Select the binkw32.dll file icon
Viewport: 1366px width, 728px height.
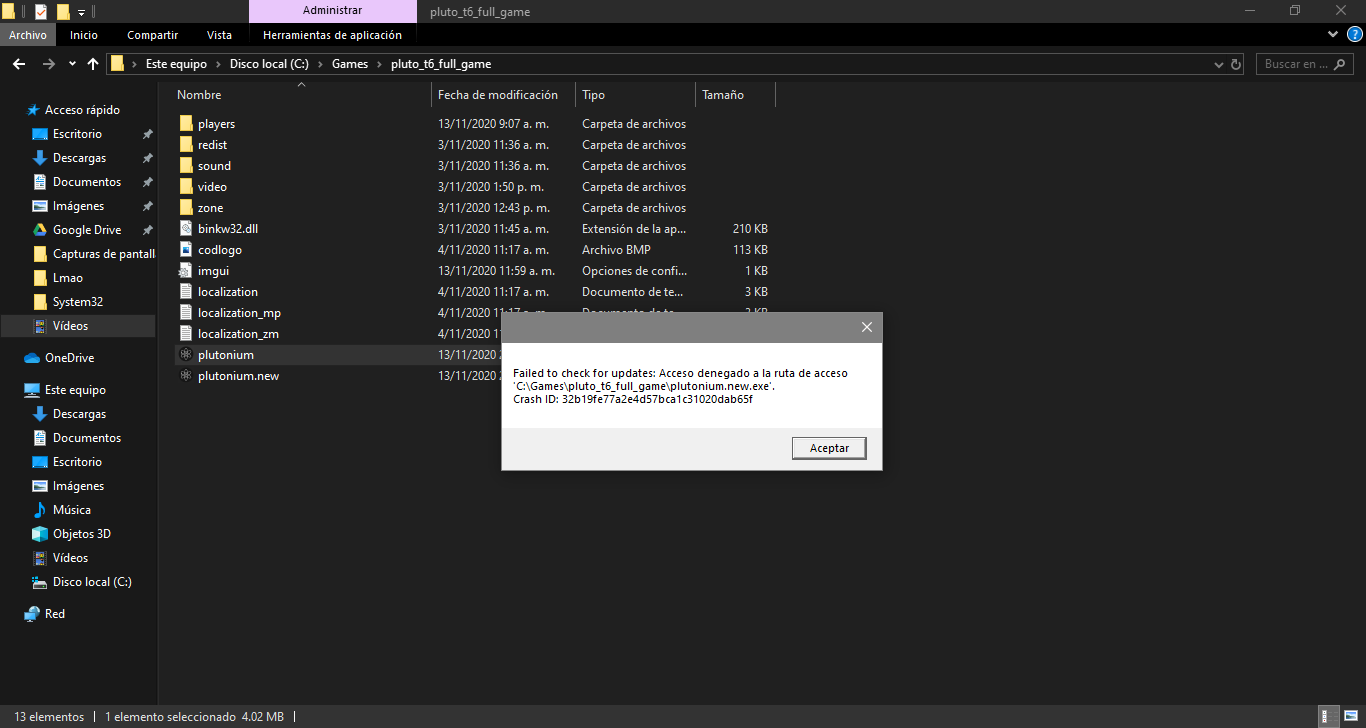tap(186, 229)
